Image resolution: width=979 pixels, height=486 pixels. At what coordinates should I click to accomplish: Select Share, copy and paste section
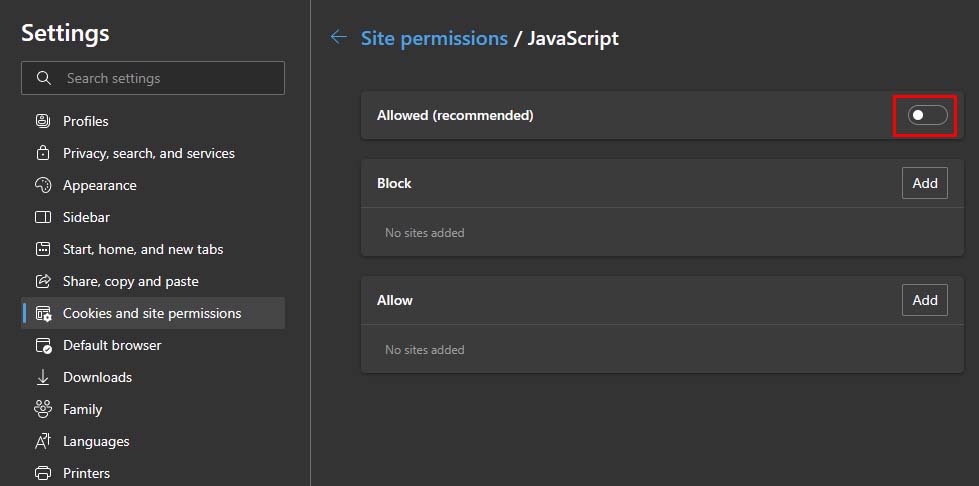(x=153, y=281)
